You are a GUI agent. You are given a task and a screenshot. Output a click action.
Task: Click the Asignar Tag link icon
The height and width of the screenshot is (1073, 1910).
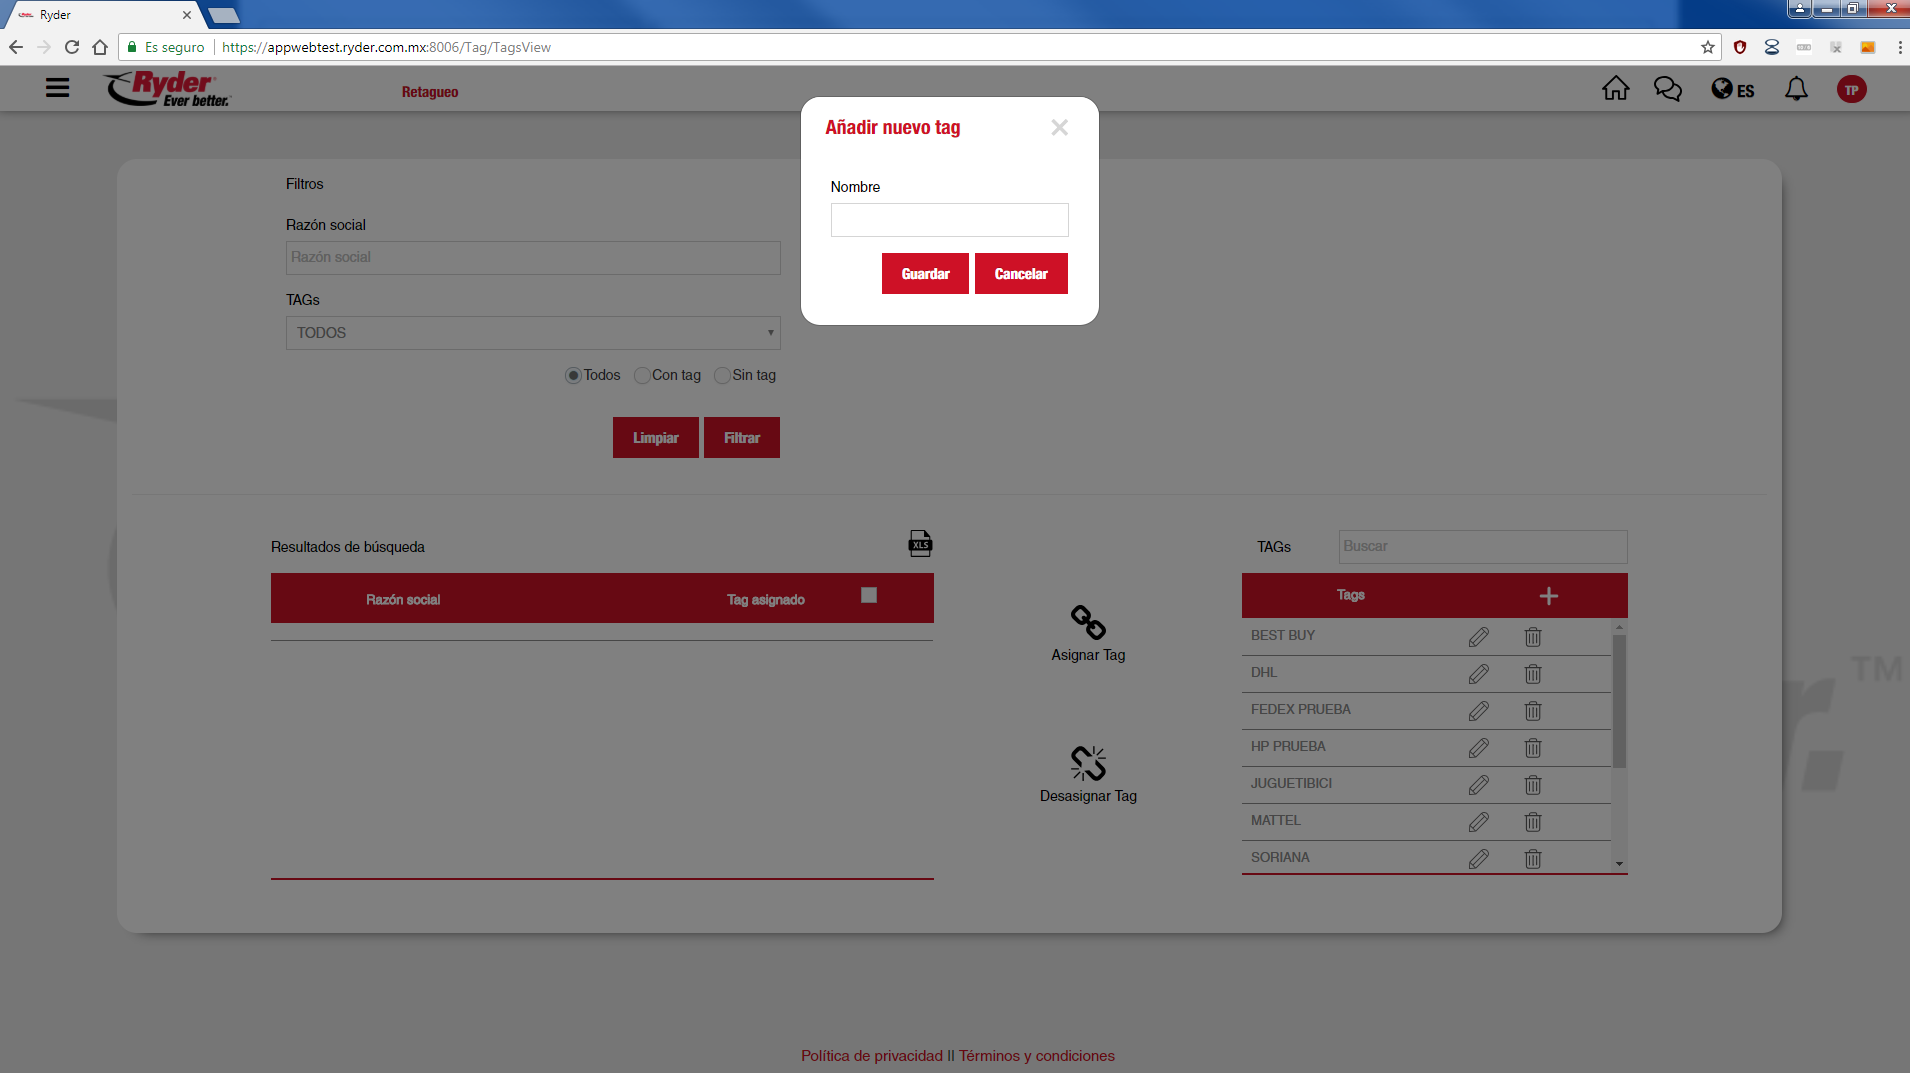[x=1088, y=622]
